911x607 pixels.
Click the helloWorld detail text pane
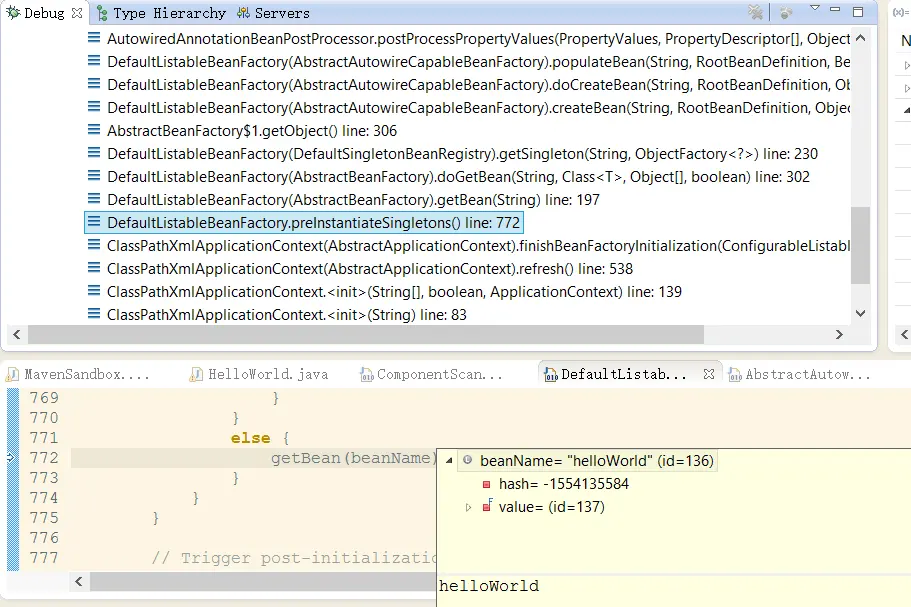[674, 590]
